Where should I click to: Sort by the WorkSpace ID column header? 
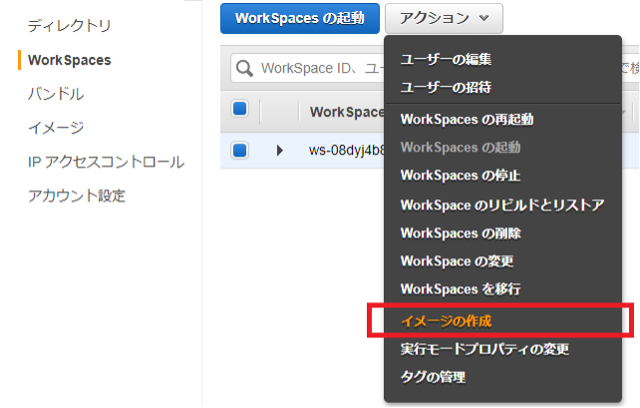[x=347, y=112]
